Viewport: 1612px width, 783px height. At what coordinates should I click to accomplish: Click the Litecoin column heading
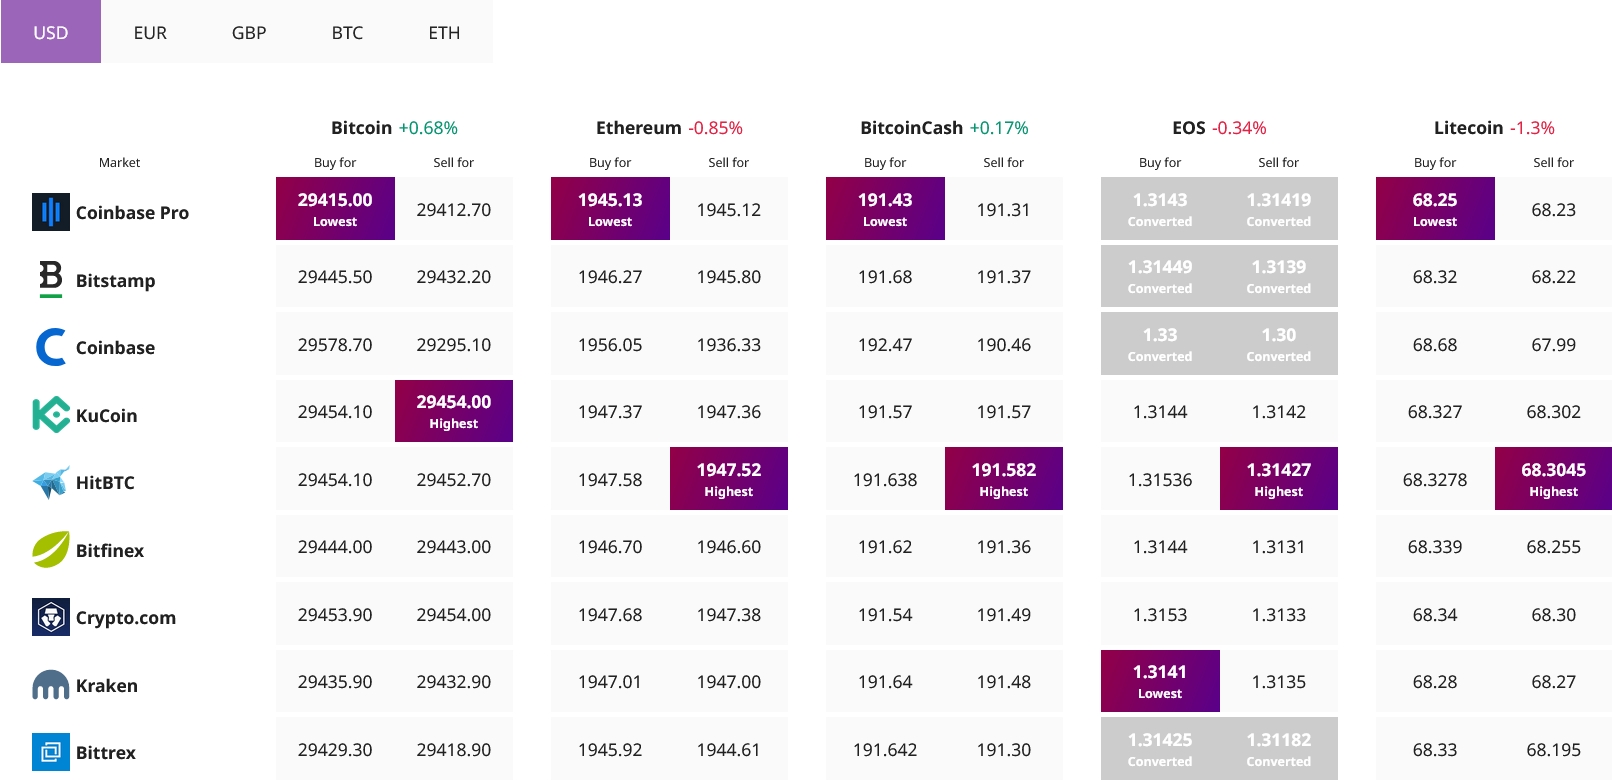point(1468,128)
